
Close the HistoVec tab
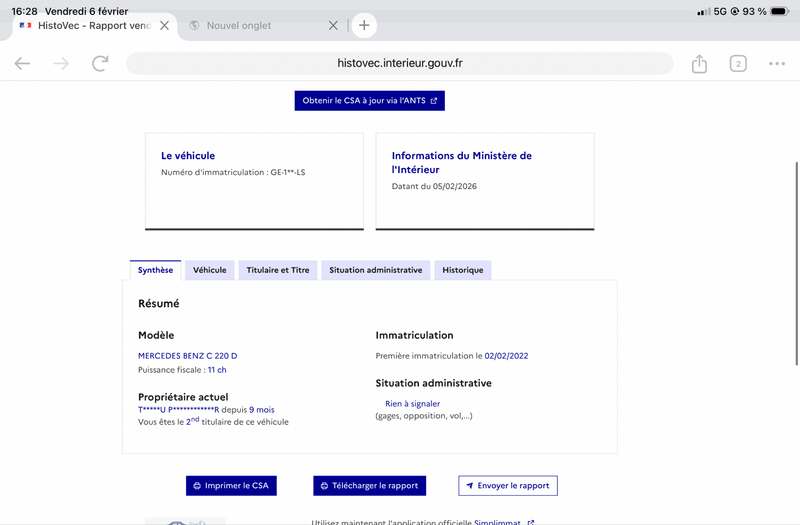tap(164, 26)
